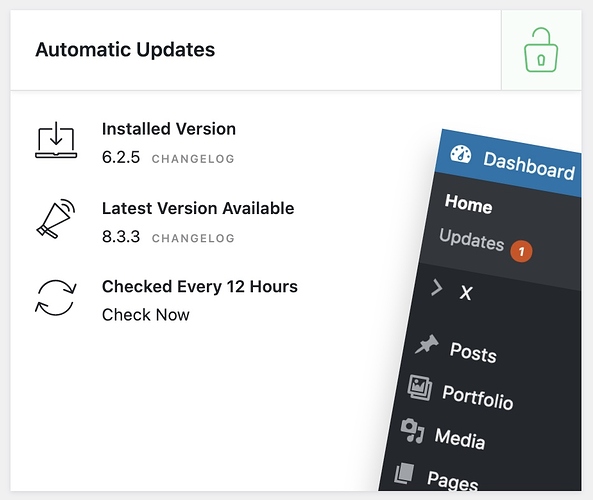Open changelog for latest version 8.3.3
The height and width of the screenshot is (500, 593).
(x=193, y=238)
